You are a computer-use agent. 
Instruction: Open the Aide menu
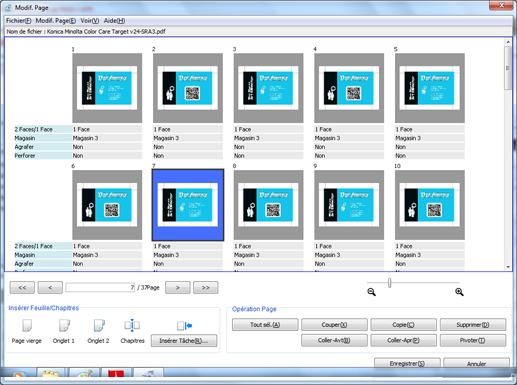114,21
